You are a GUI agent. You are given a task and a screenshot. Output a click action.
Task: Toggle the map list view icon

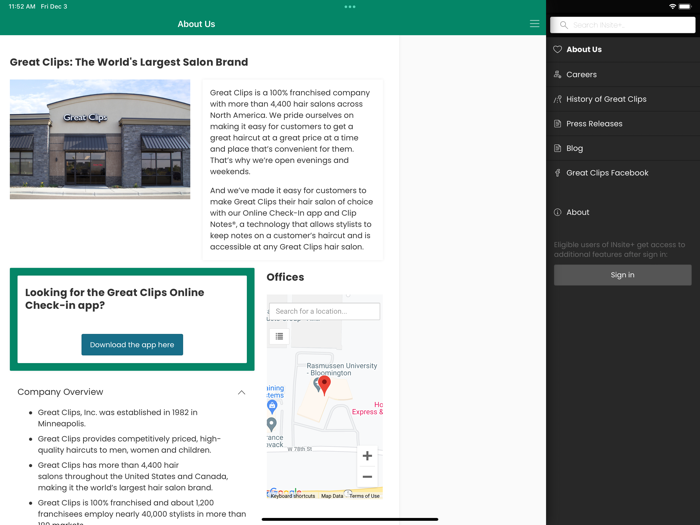pyautogui.click(x=279, y=336)
